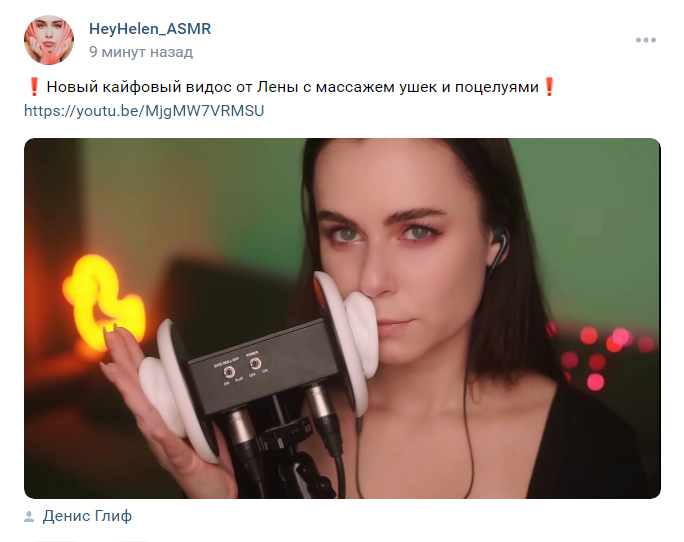Click the BASS ROLL-OFF switch on the microphone
The height and width of the screenshot is (542, 684).
229,372
